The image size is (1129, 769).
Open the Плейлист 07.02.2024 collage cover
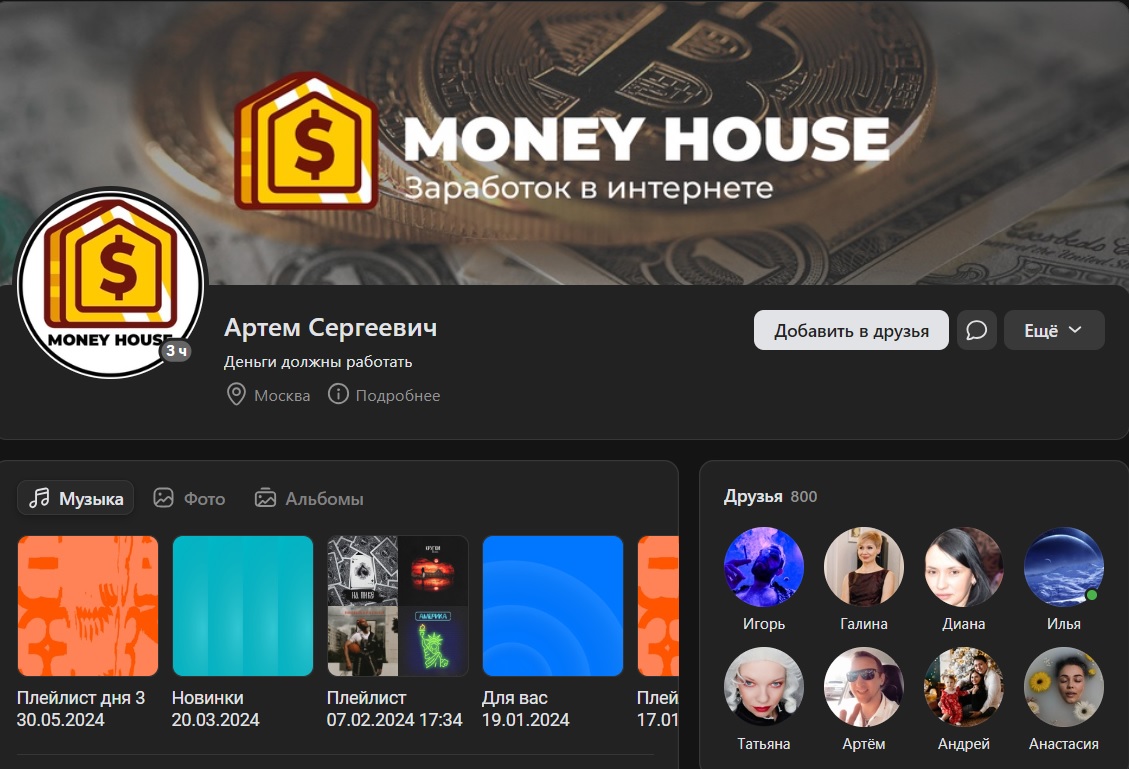click(x=398, y=606)
